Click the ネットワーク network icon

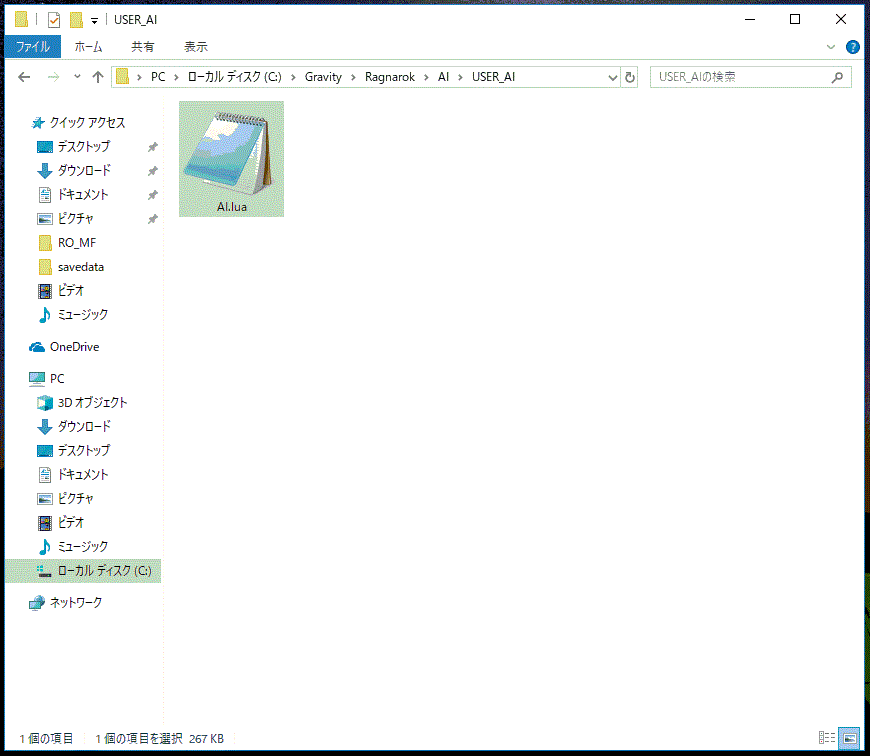[37, 602]
